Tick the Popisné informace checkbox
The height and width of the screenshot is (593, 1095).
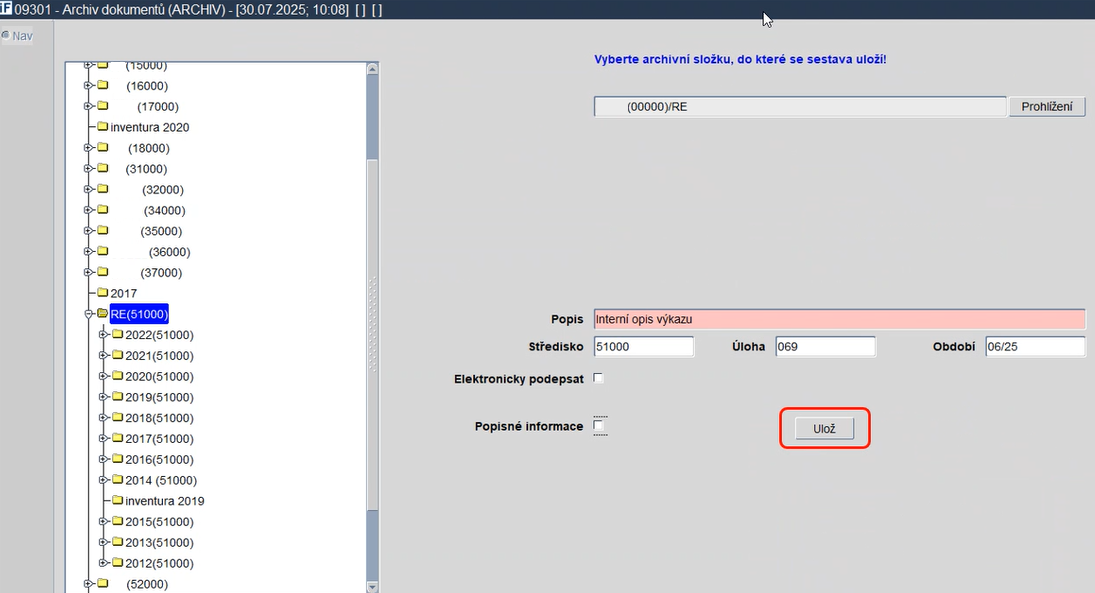point(598,425)
